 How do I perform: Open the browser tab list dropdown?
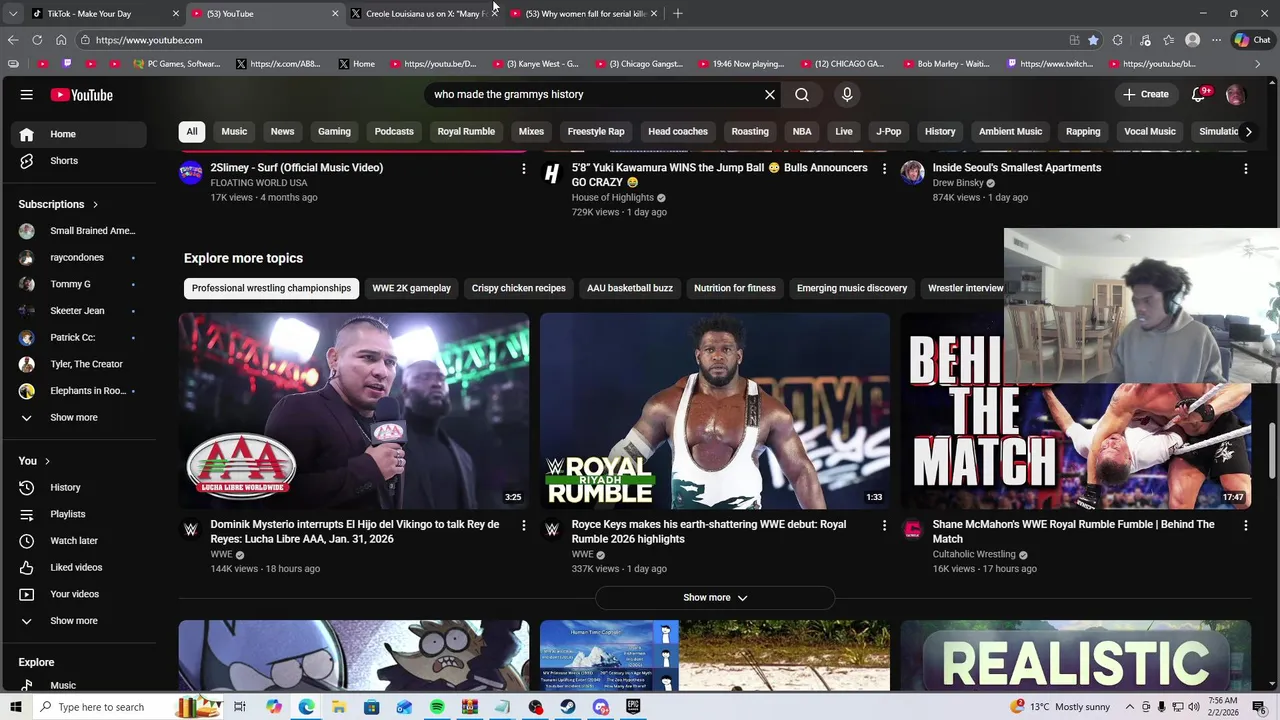[x=13, y=13]
